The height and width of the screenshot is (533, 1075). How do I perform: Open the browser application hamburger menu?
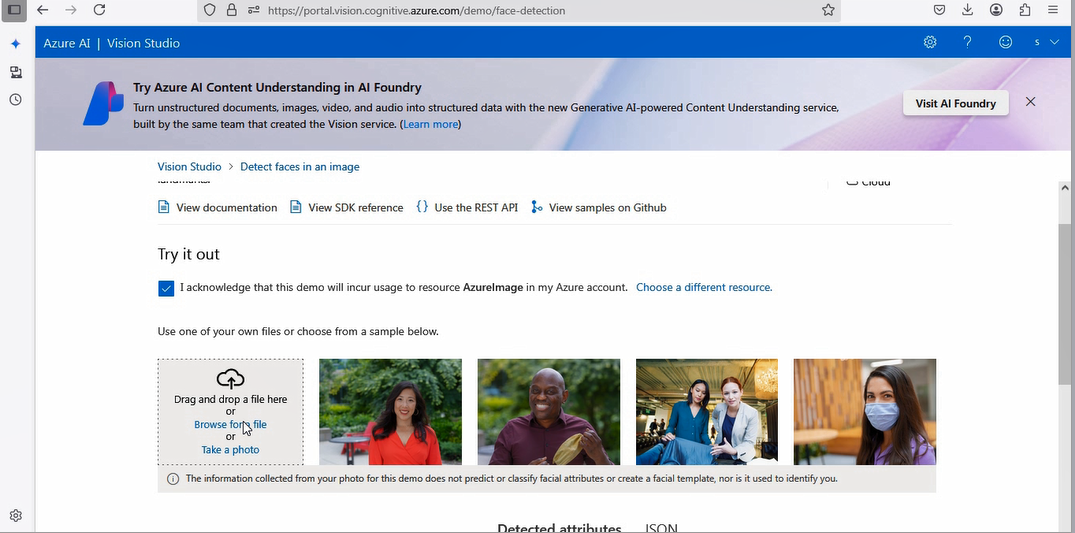(1053, 10)
